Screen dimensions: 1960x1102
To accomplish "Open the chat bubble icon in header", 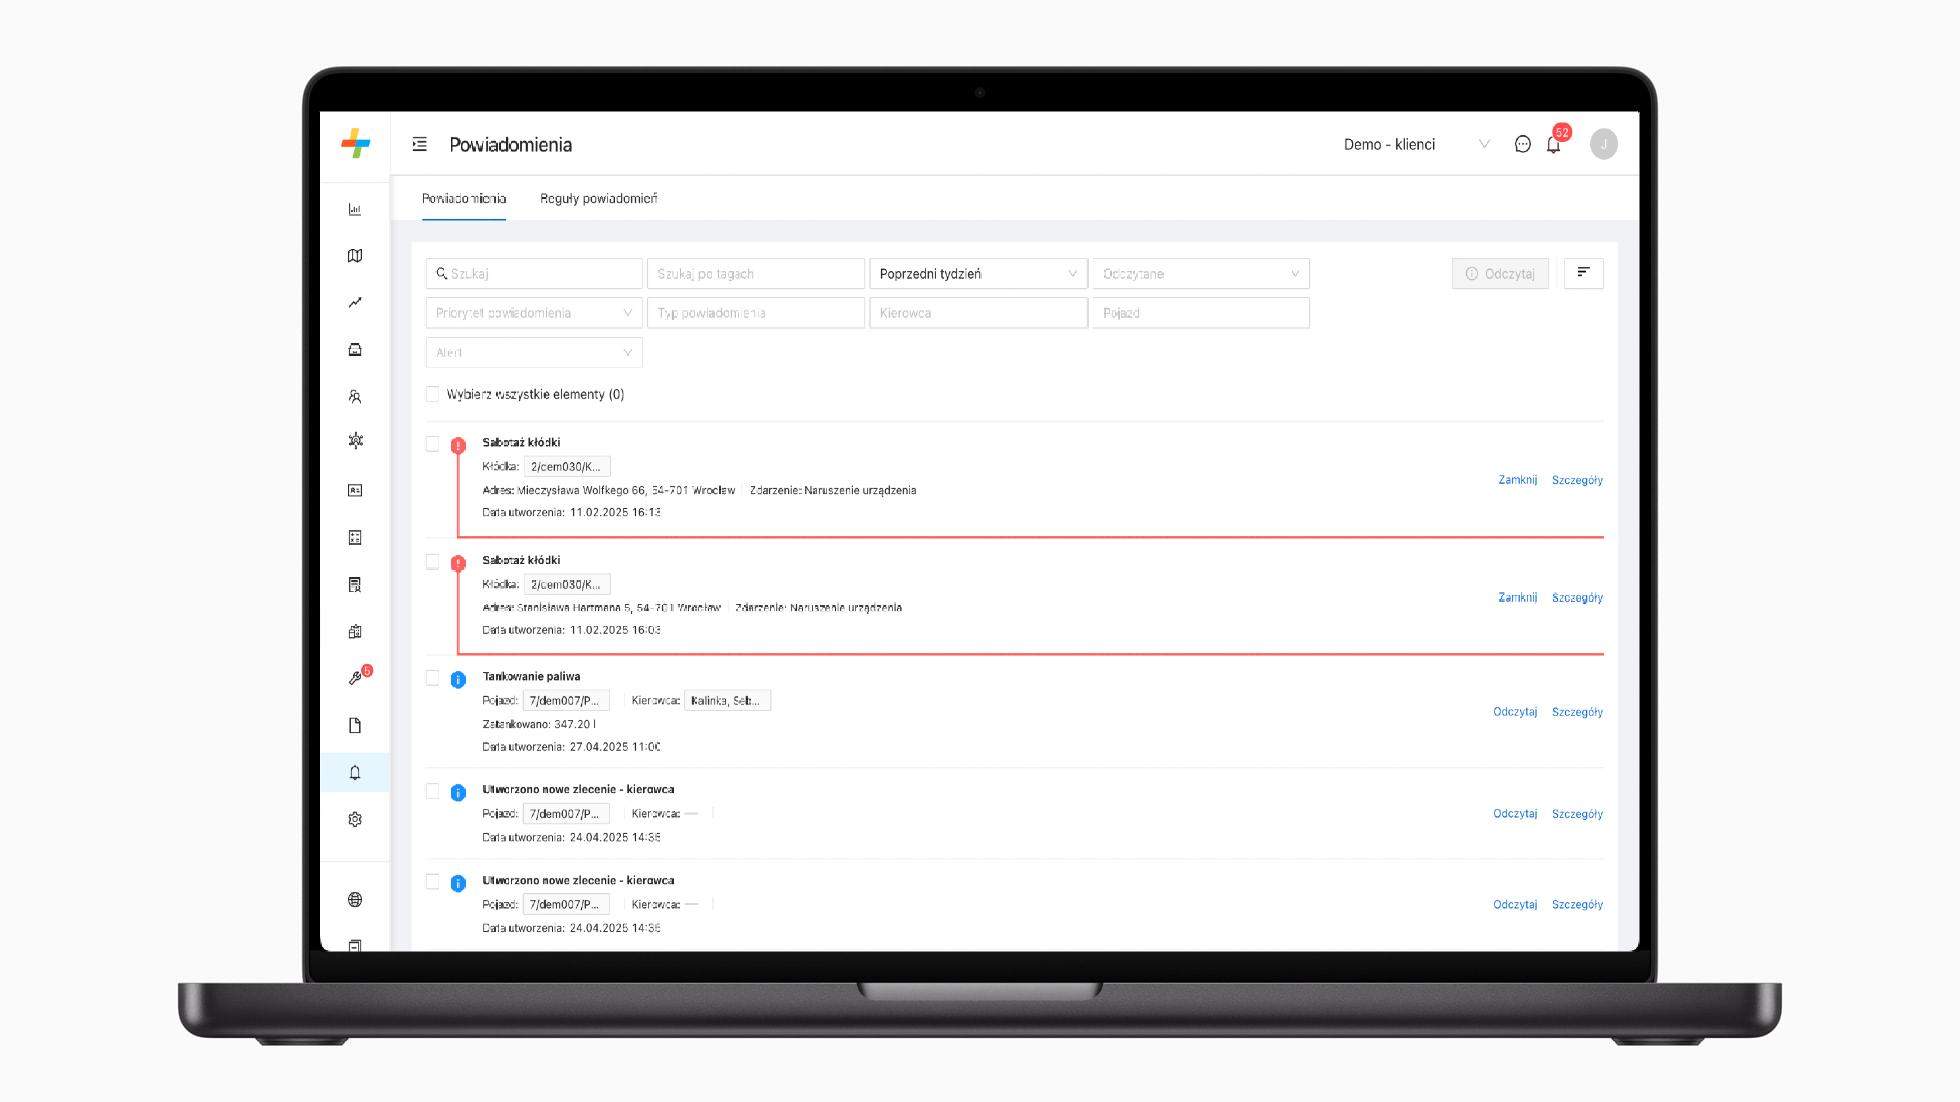I will [1522, 144].
